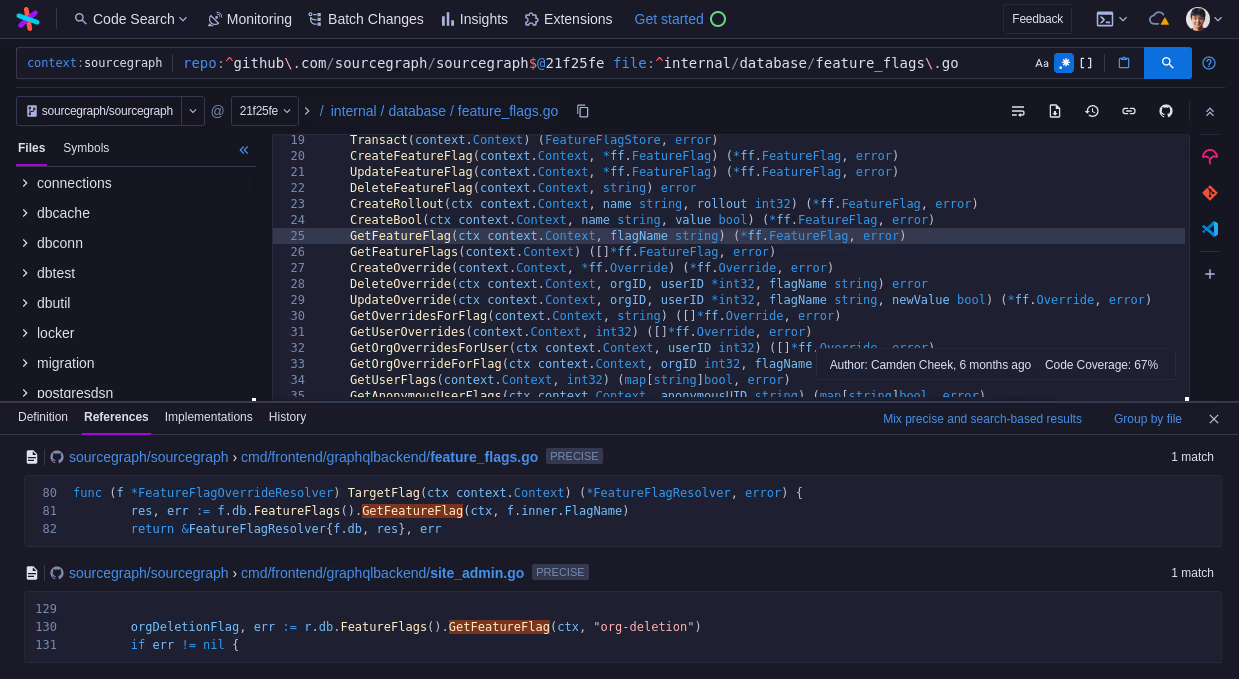Click the Get started link
1239x679 pixels.
[x=680, y=19]
